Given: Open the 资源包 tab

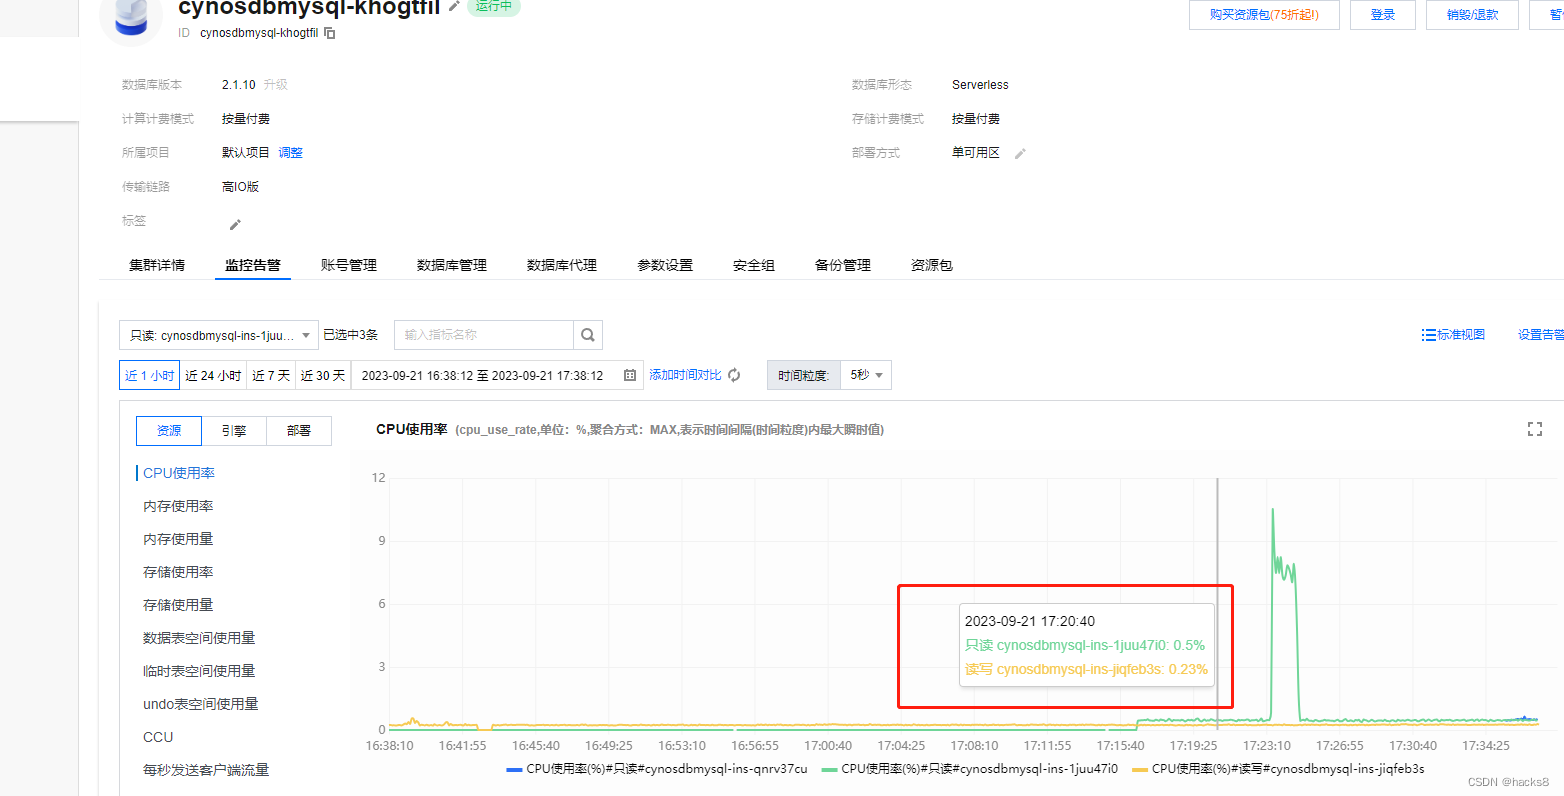Looking at the screenshot, I should point(932,265).
